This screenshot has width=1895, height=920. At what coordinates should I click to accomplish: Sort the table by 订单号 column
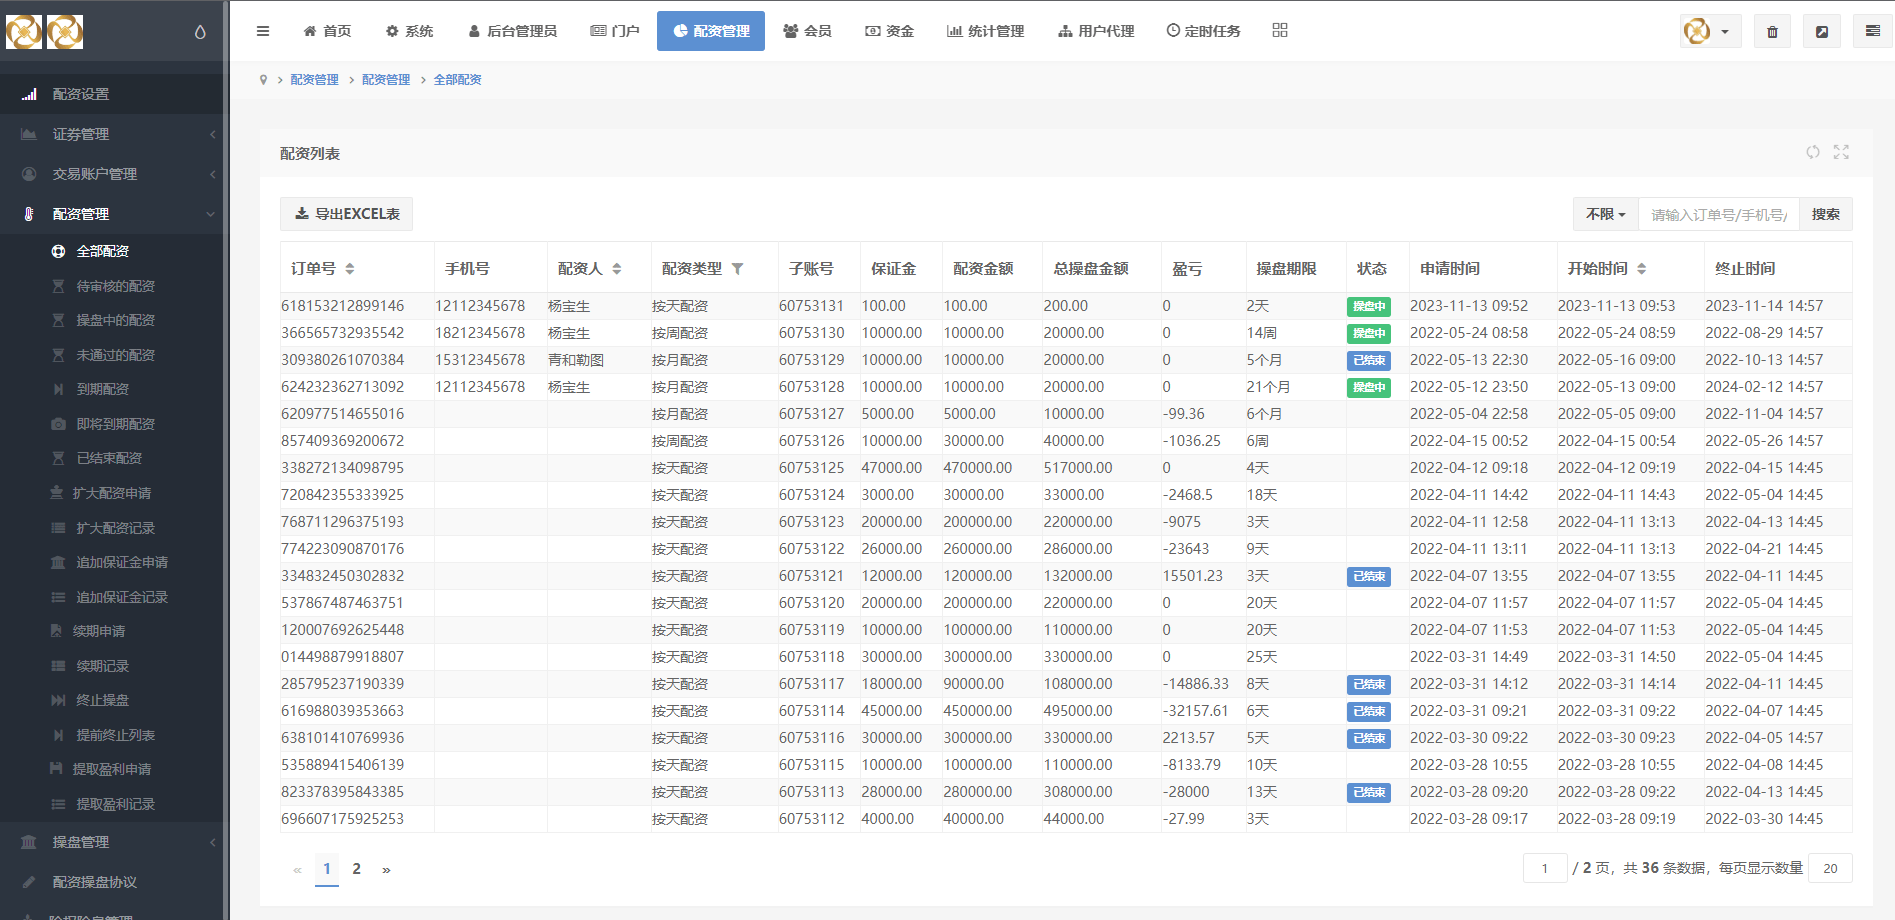tap(350, 269)
